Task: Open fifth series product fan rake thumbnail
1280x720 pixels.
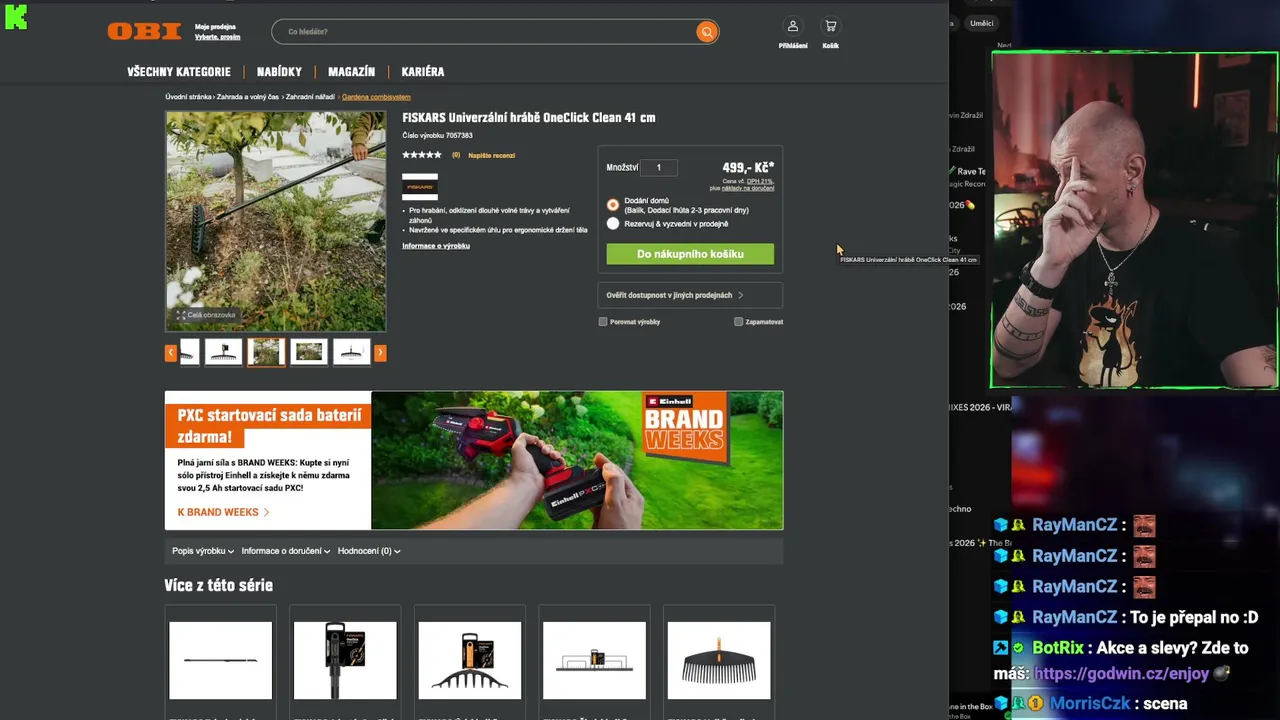Action: 719,660
